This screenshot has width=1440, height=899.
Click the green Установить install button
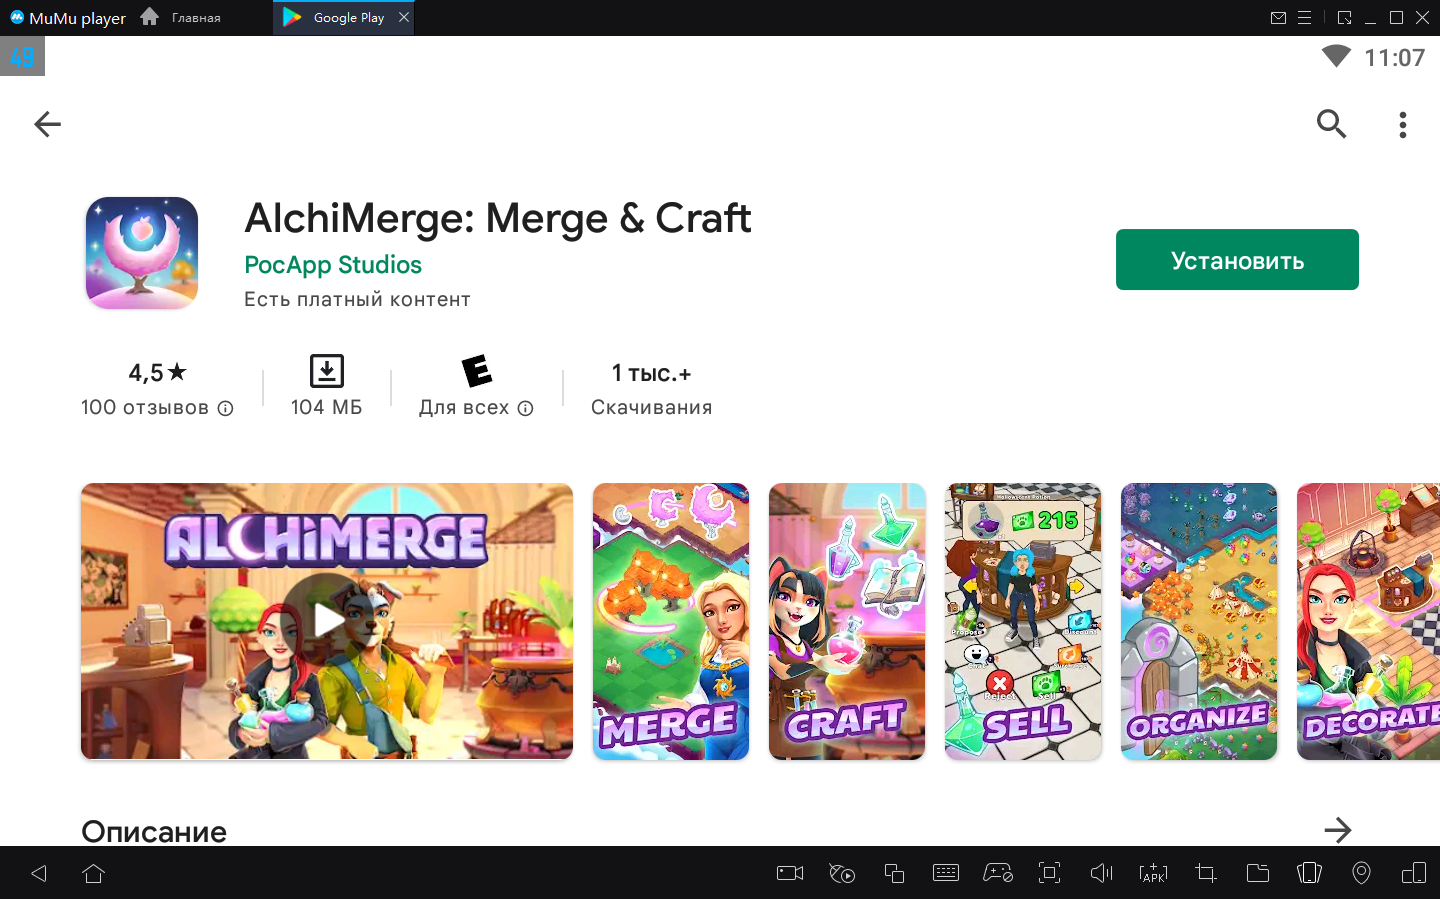coord(1236,260)
